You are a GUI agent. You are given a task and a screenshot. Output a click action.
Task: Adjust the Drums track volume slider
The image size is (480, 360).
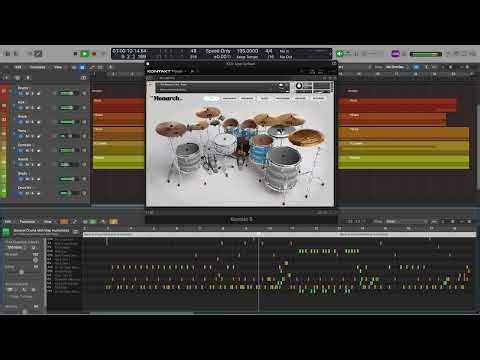[68, 93]
